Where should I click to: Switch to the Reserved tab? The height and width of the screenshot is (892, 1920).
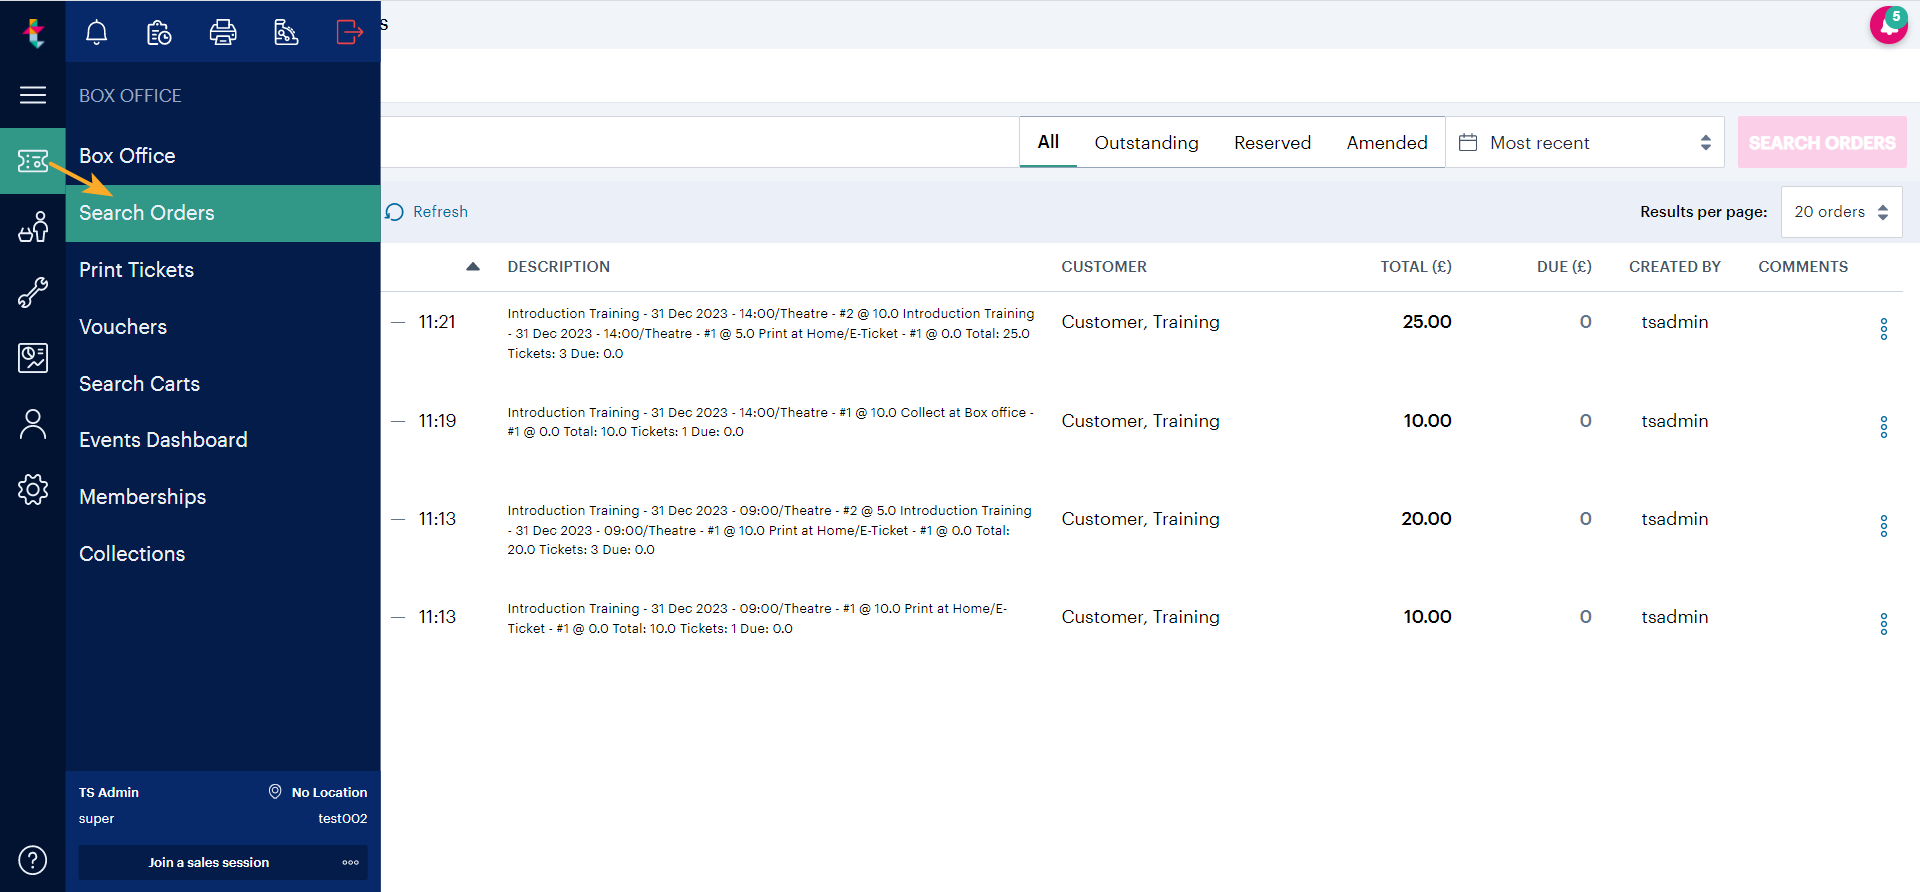tap(1272, 142)
